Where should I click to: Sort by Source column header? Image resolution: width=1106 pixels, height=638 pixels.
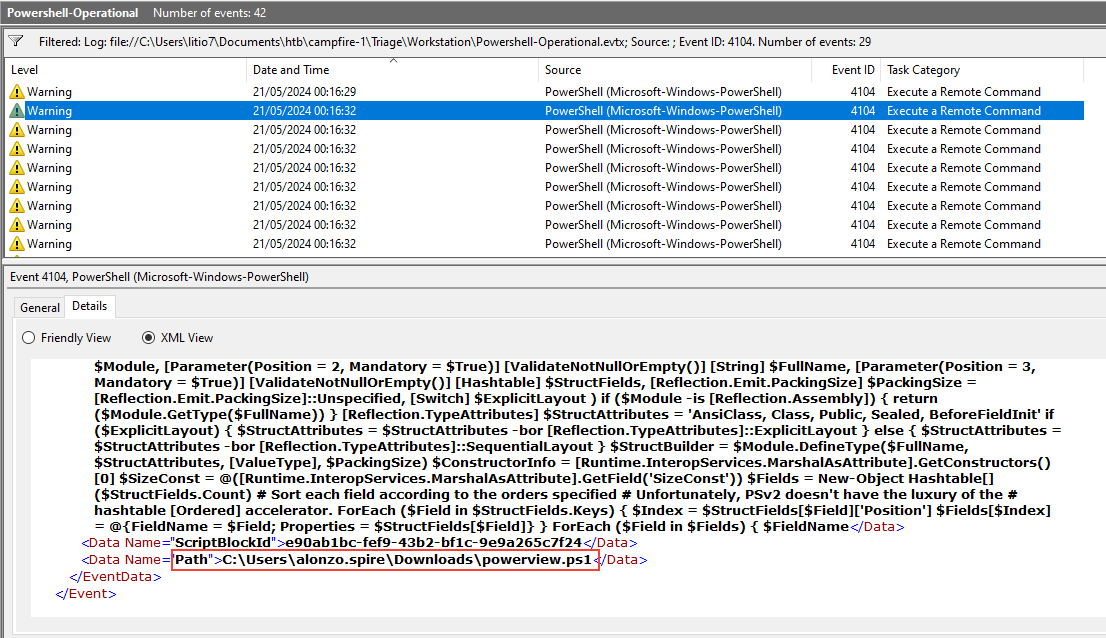click(563, 70)
